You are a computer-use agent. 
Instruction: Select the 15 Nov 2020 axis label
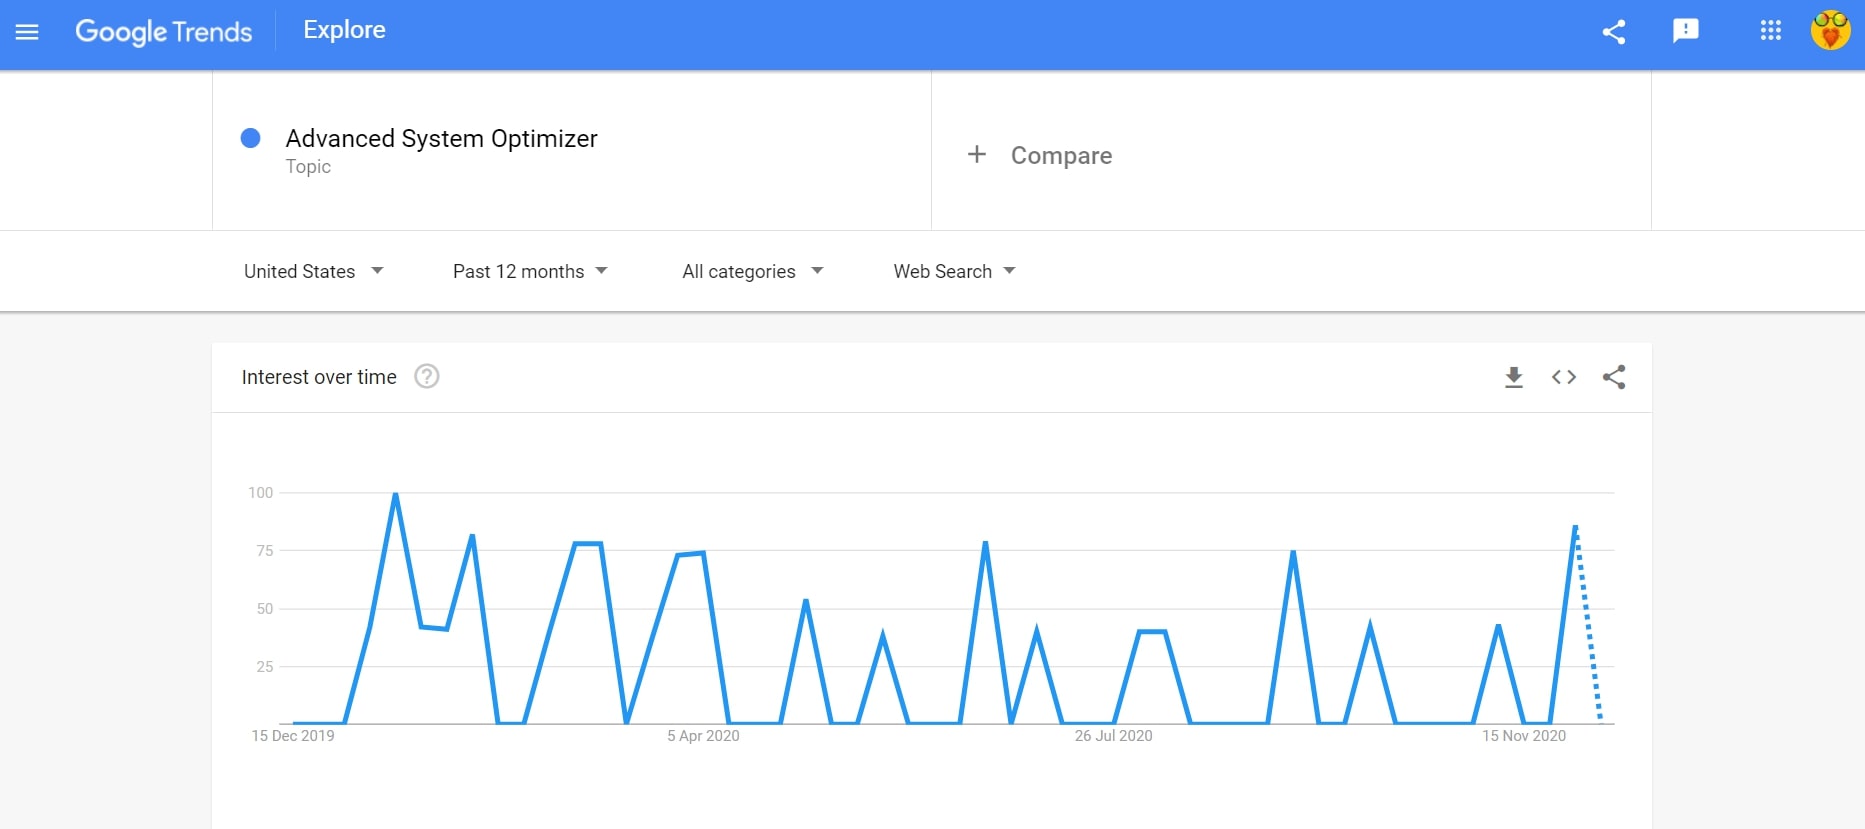point(1524,735)
